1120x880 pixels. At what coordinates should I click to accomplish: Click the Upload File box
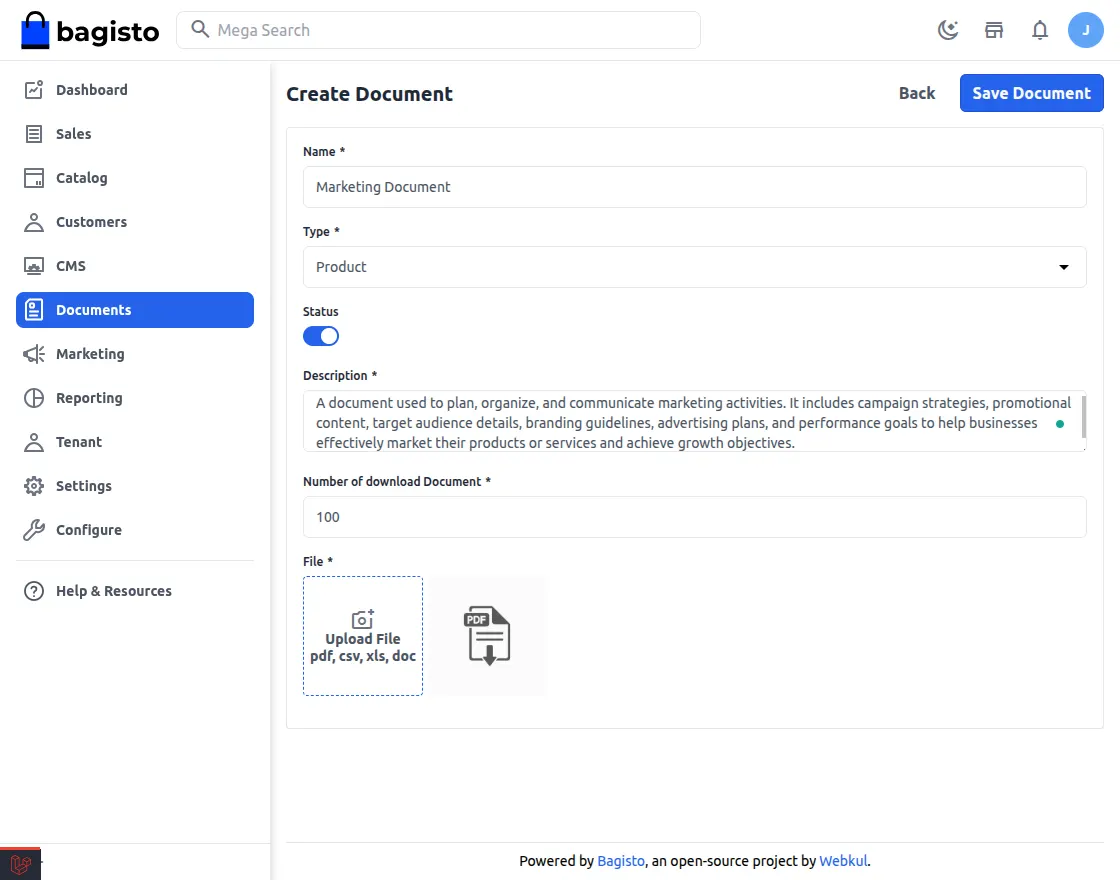[363, 636]
